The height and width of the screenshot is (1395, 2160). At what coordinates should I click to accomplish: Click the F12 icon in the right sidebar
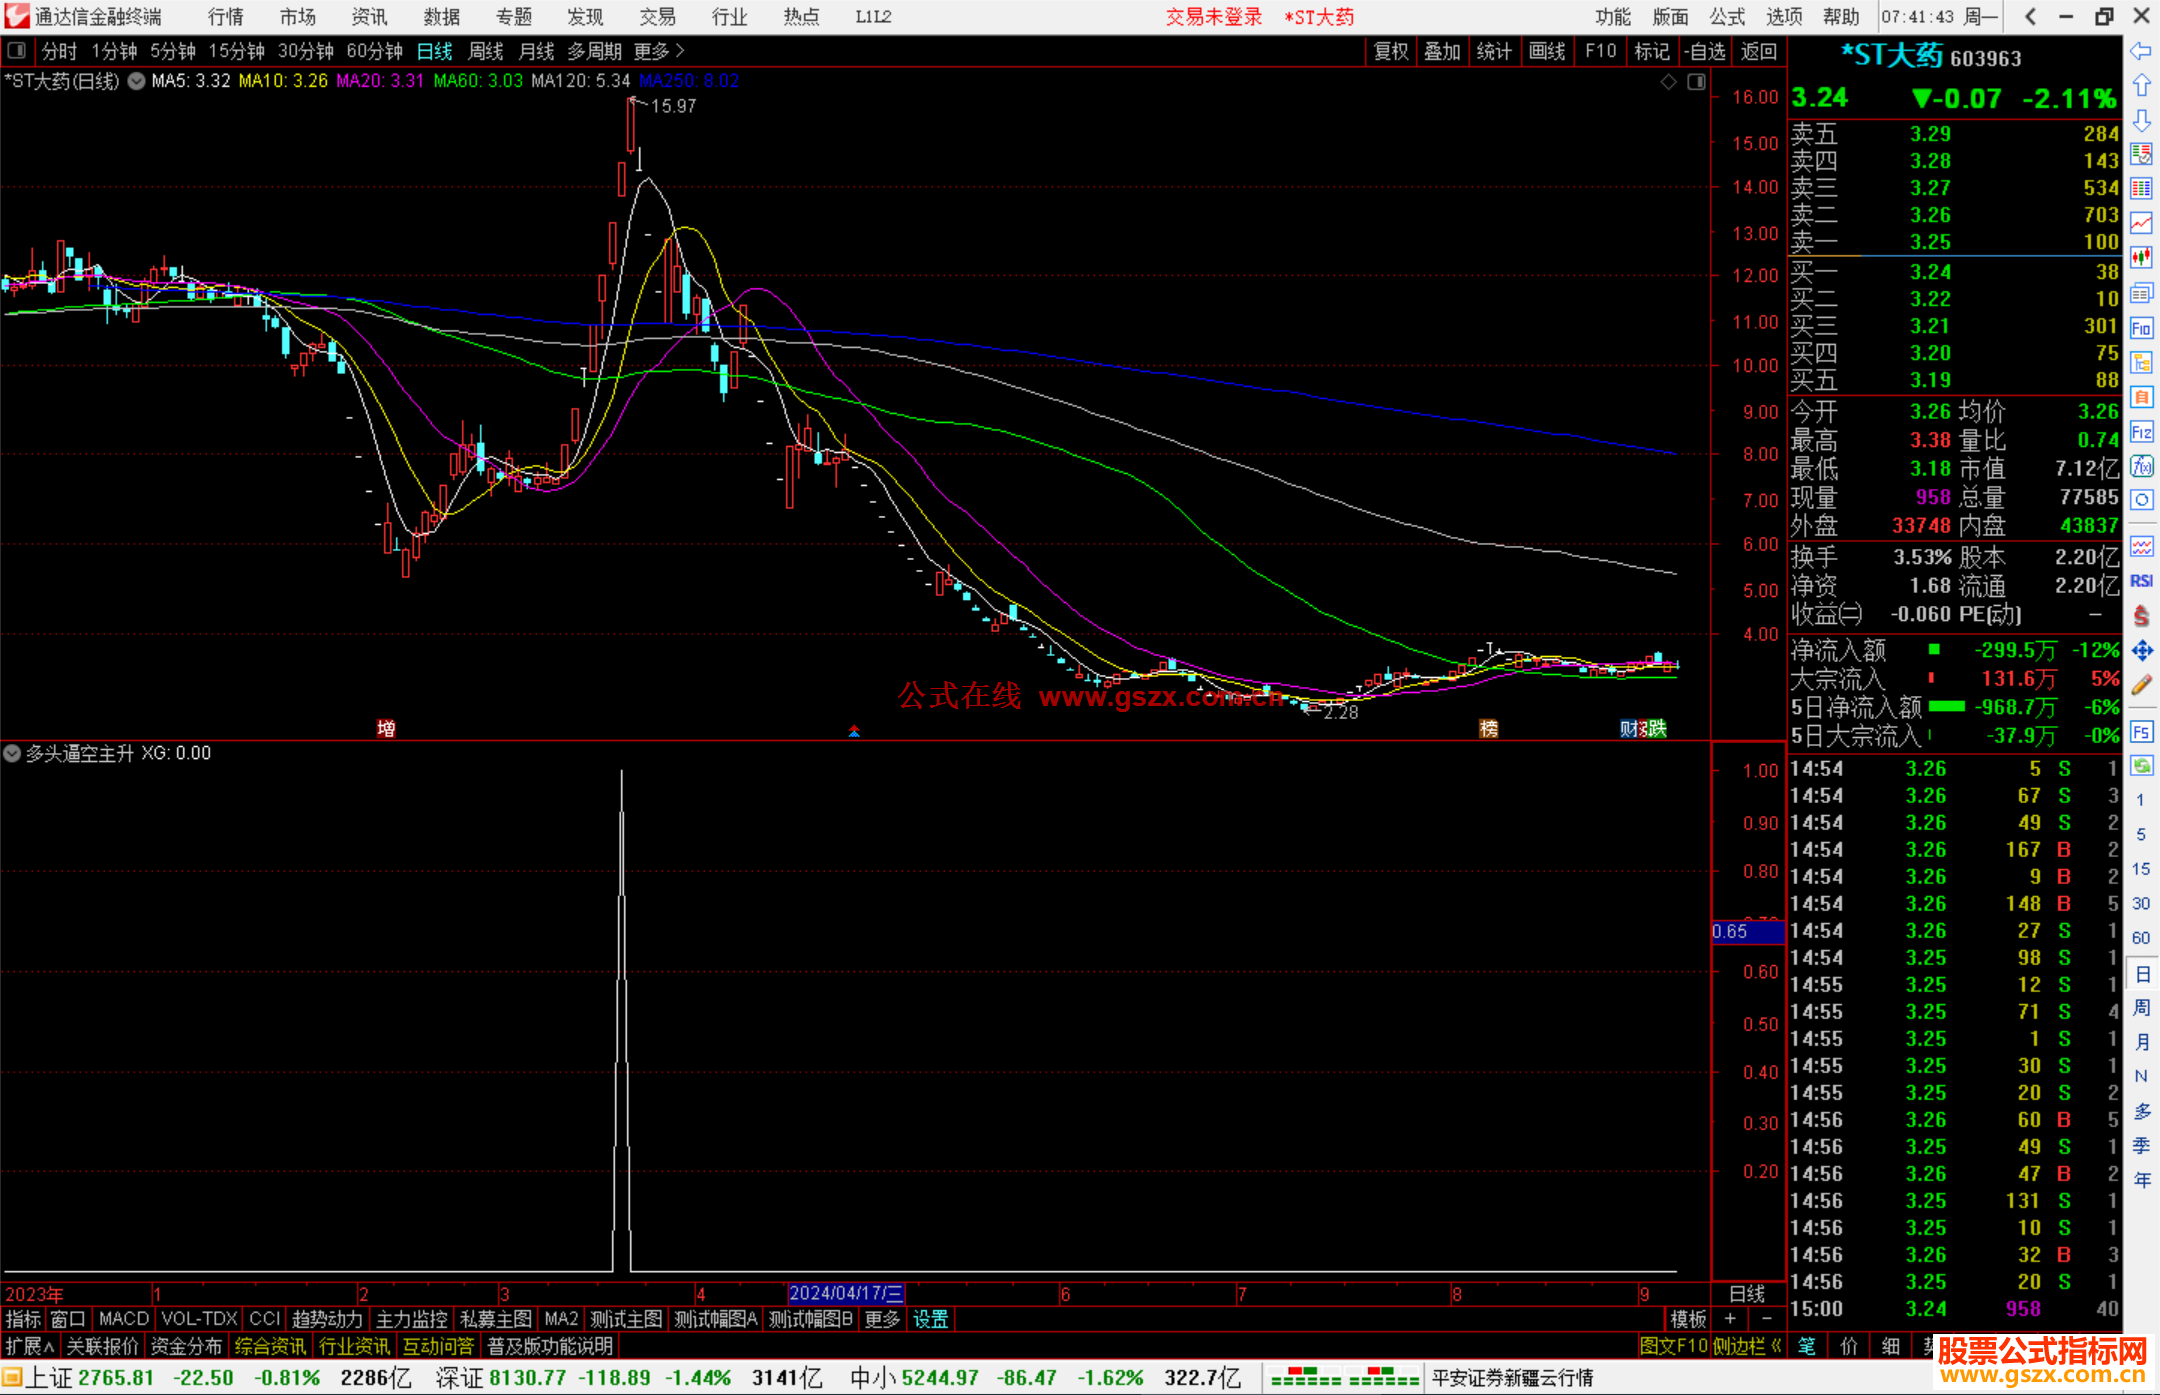pos(2141,432)
